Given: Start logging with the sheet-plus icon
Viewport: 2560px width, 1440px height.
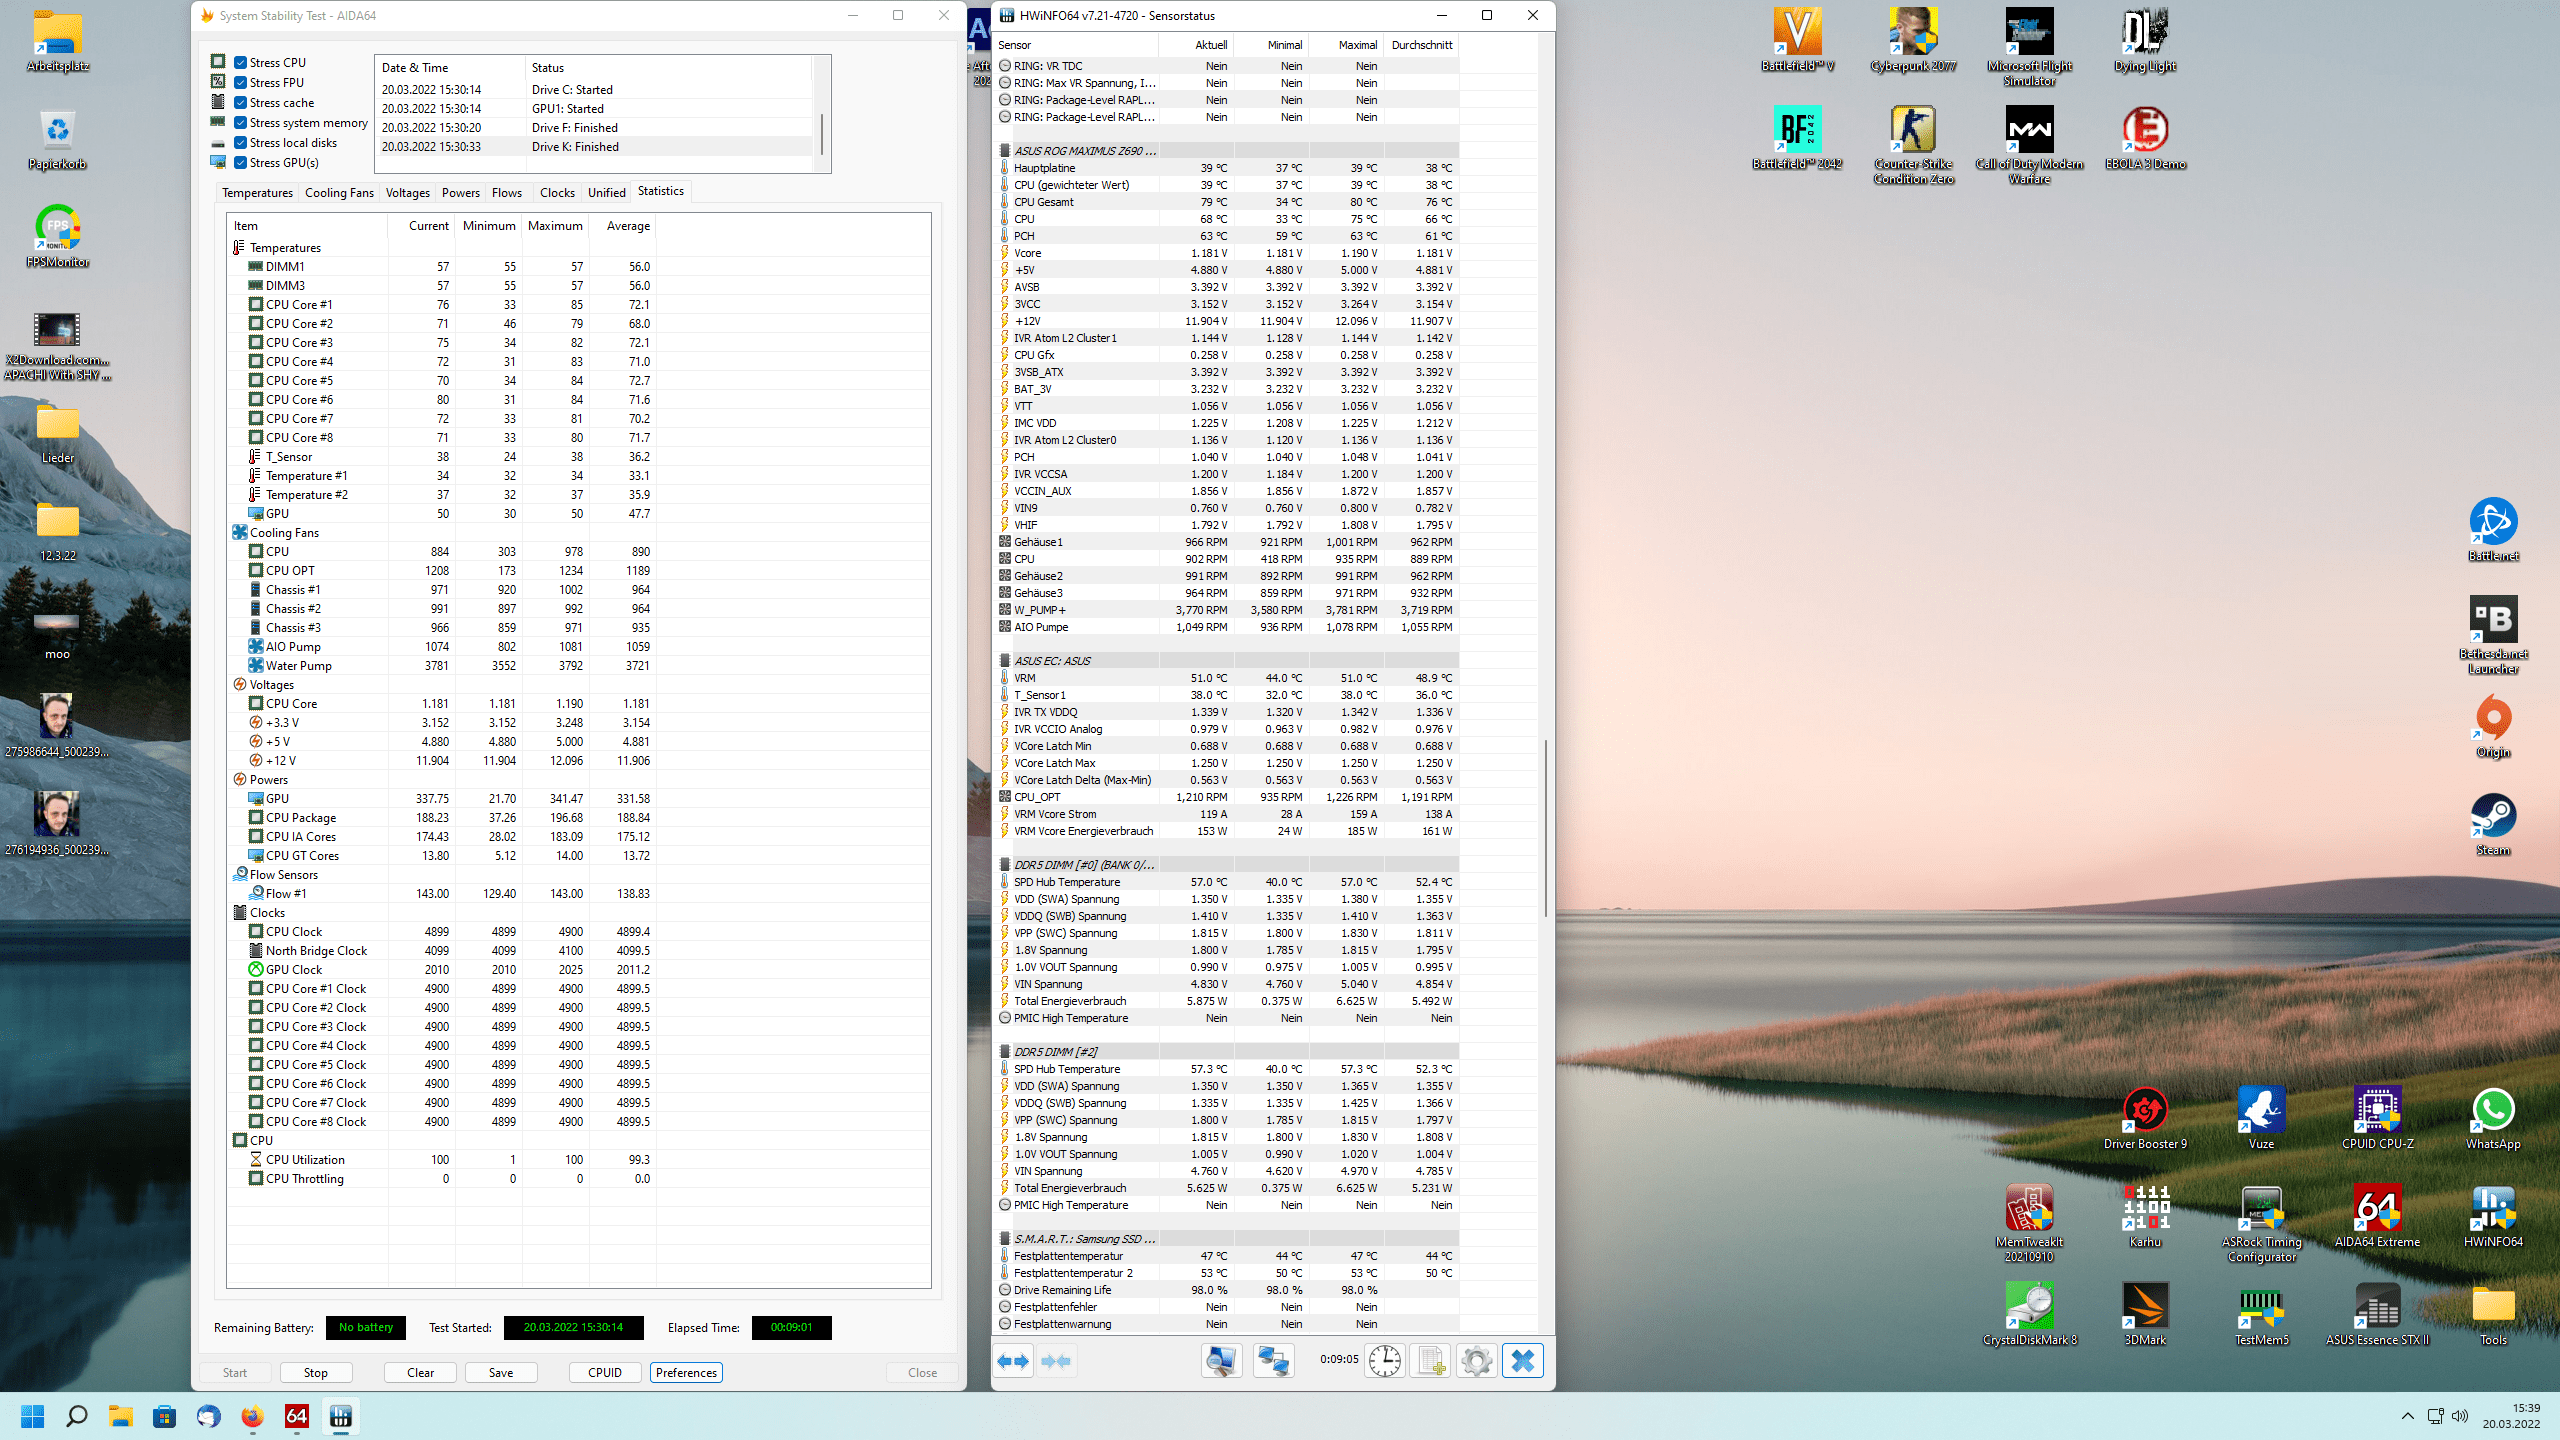Looking at the screenshot, I should point(1430,1361).
